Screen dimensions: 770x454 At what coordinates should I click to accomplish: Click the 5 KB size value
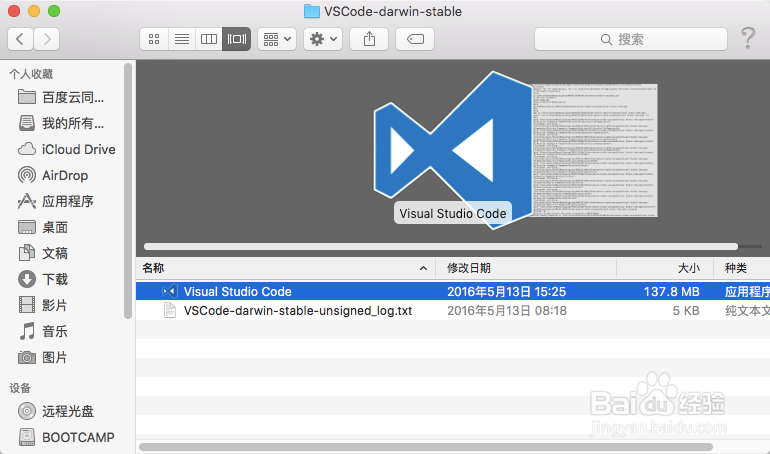686,311
